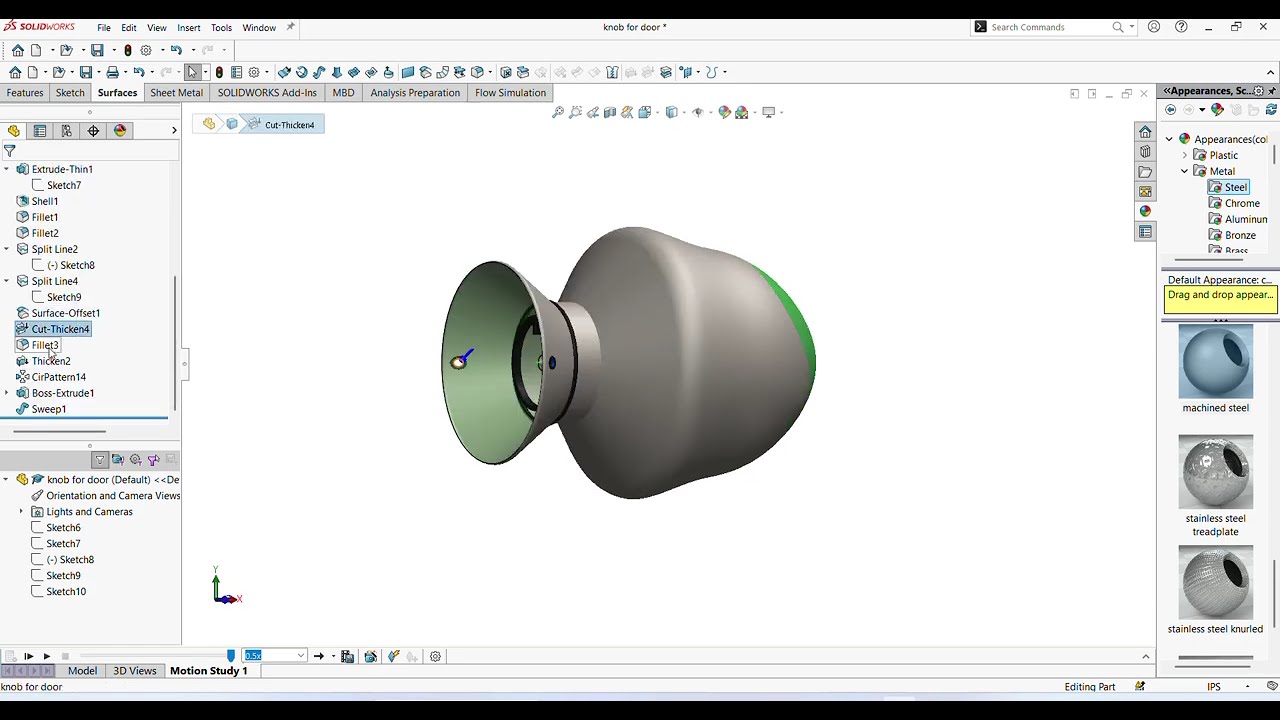The image size is (1280, 720).
Task: Collapse the Split Line2 feature
Action: tap(7, 249)
